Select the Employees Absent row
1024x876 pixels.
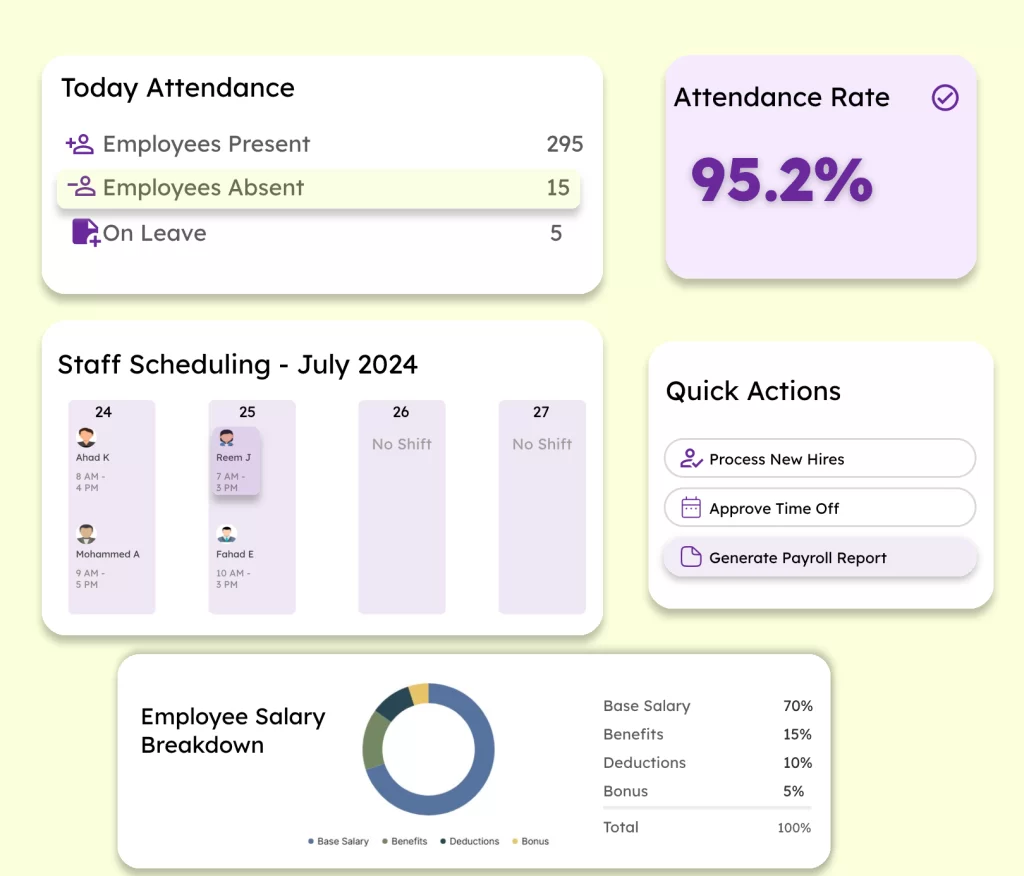[319, 188]
